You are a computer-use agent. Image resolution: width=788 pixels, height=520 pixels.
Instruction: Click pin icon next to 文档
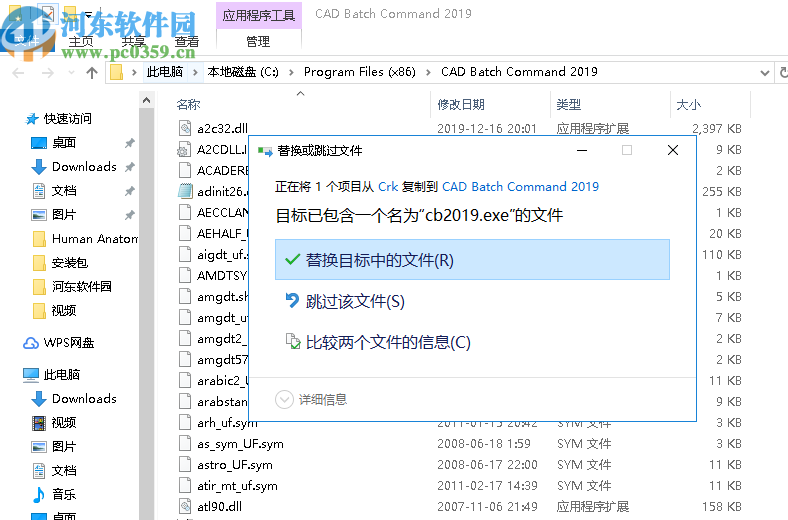click(x=130, y=191)
